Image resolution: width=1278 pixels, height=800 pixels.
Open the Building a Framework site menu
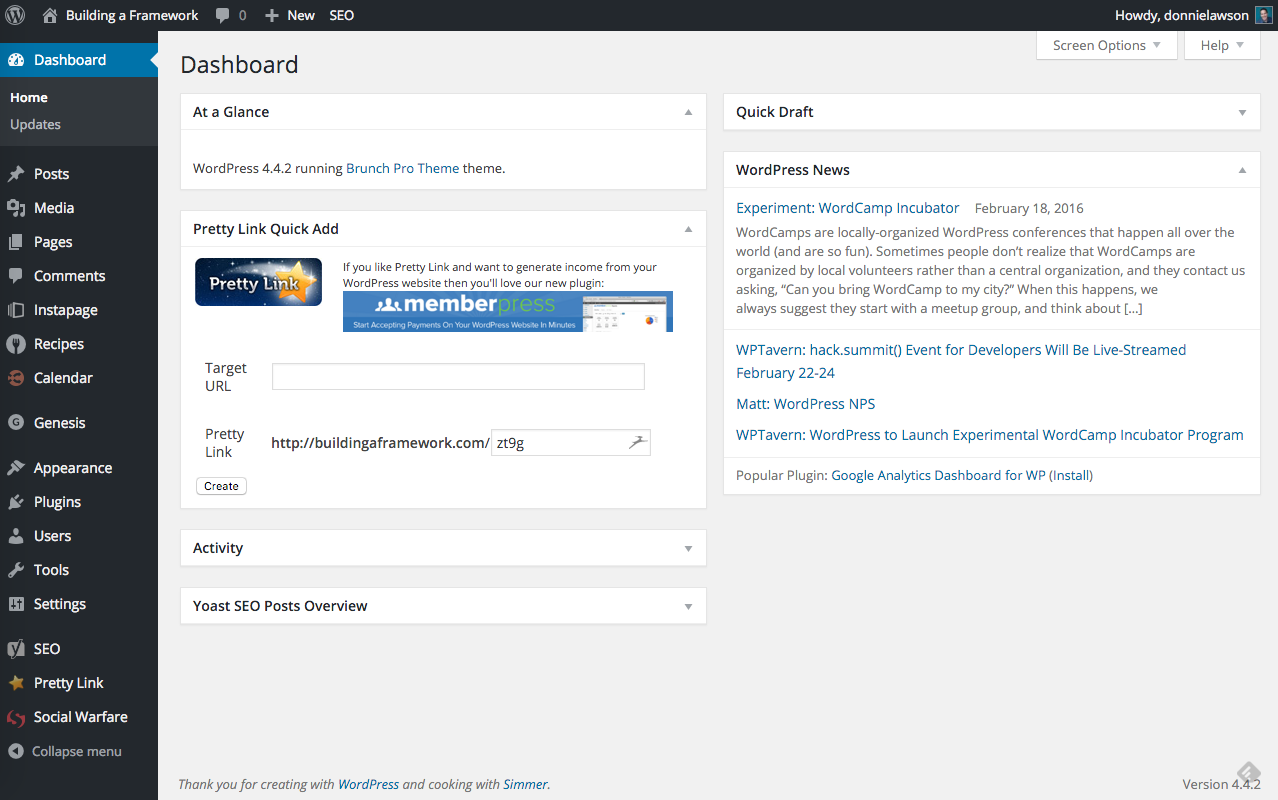132,15
